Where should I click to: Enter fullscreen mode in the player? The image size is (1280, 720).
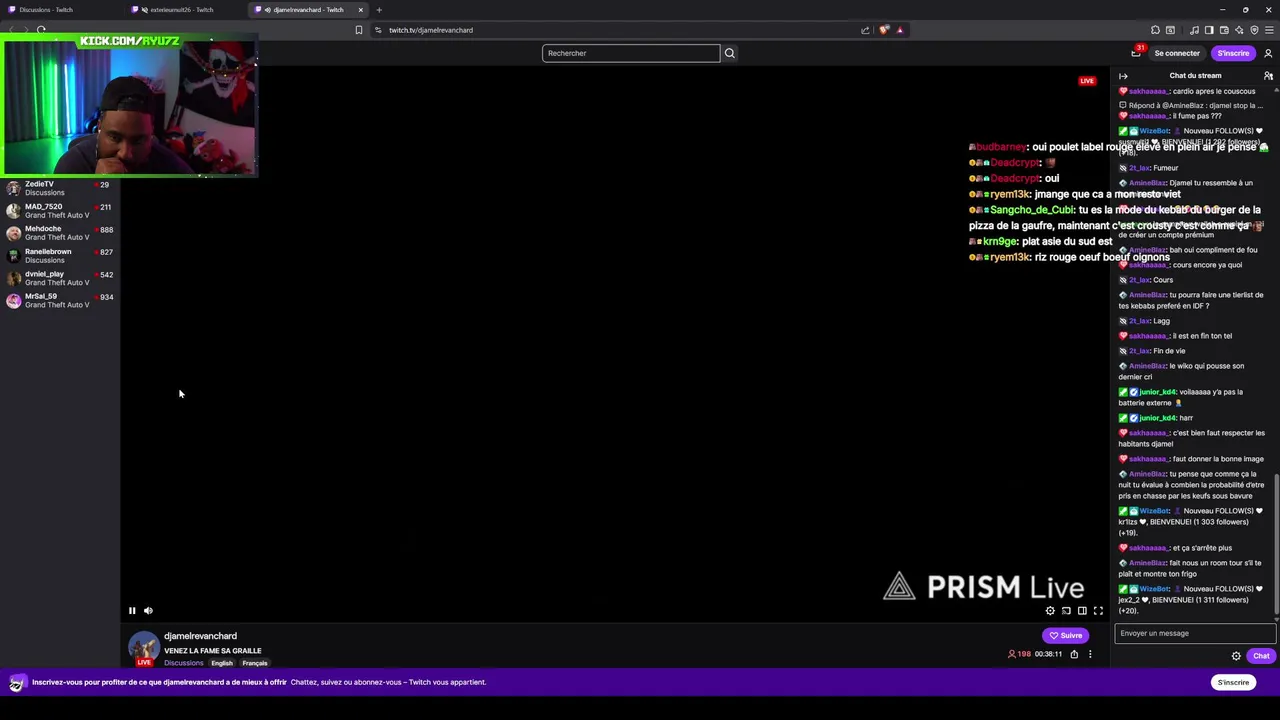click(x=1098, y=610)
